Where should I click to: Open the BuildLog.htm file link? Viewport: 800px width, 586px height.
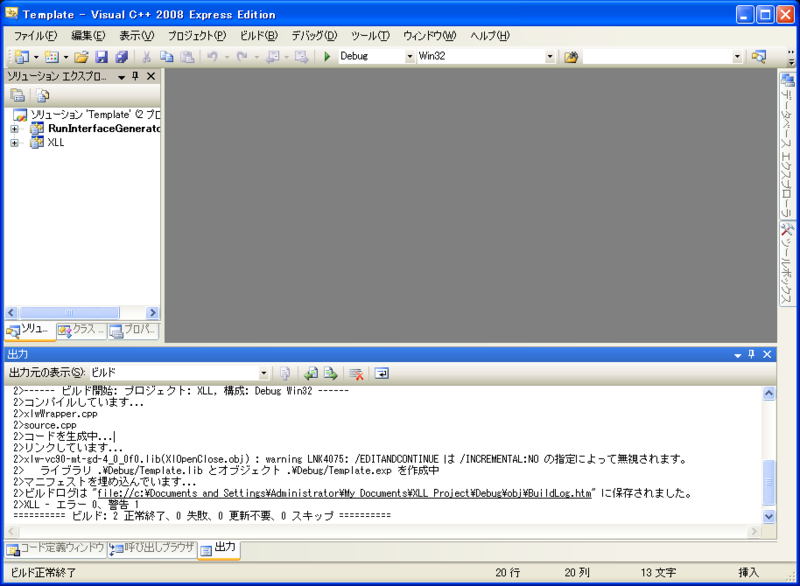344,493
